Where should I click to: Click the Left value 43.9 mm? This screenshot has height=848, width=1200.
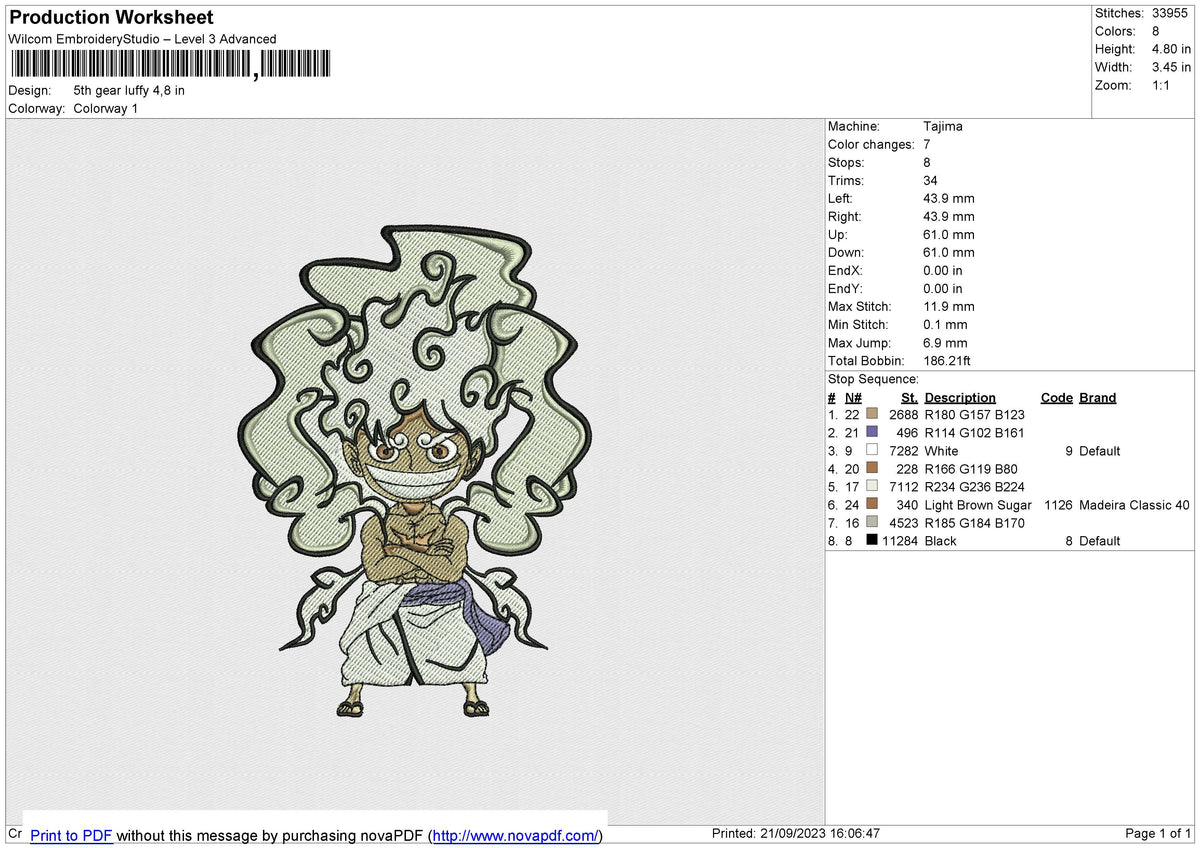[949, 199]
